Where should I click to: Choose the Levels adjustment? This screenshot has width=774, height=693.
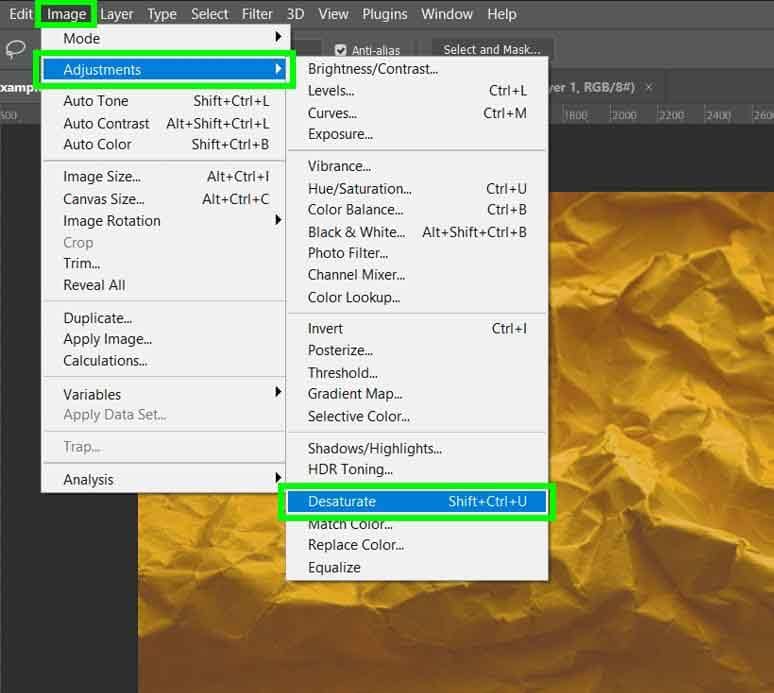point(331,91)
